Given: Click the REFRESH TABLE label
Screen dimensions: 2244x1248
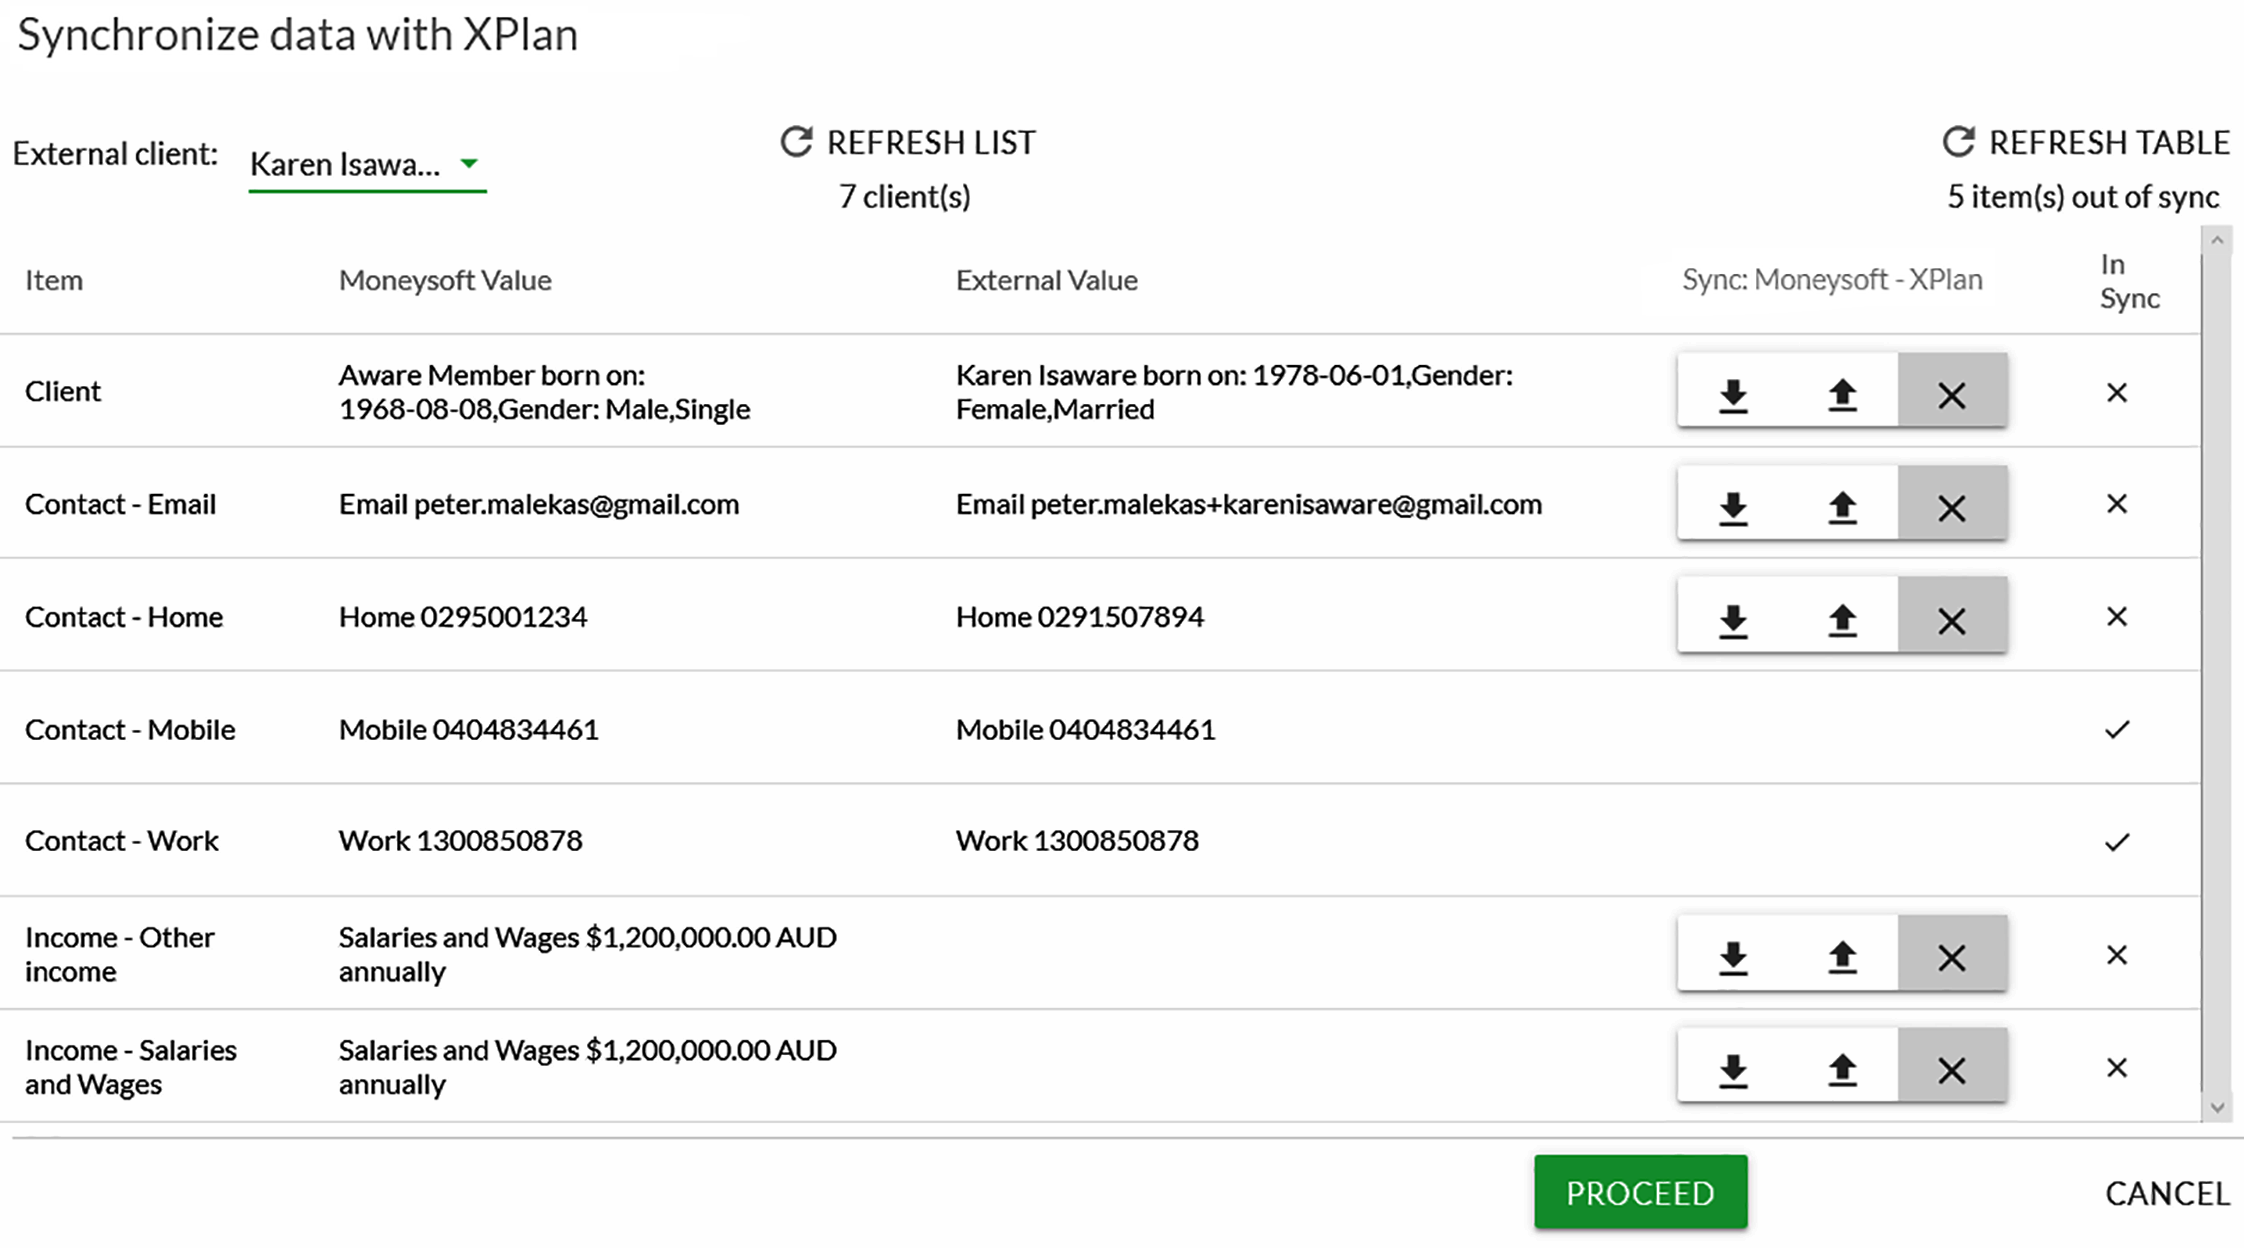Looking at the screenshot, I should (x=2109, y=143).
